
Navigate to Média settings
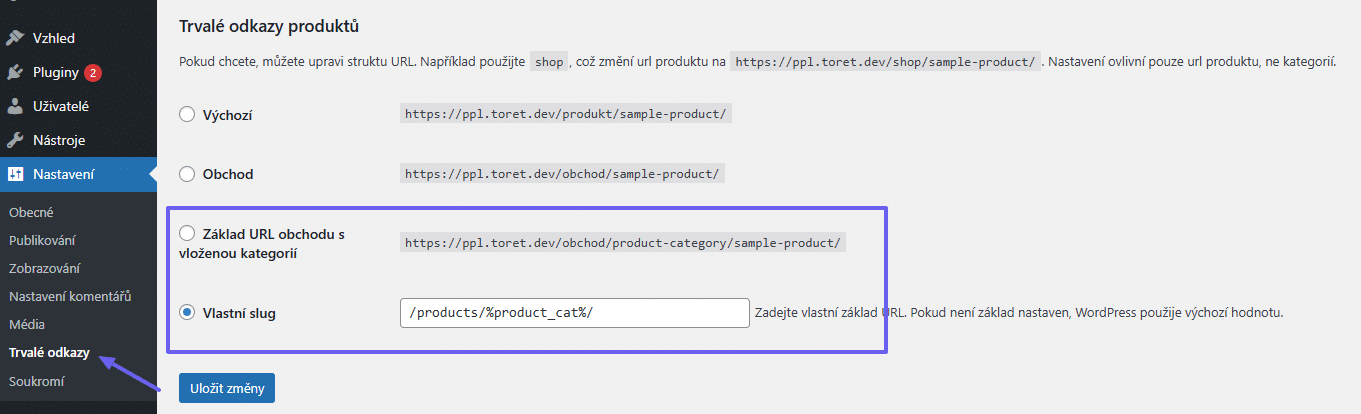(x=27, y=324)
